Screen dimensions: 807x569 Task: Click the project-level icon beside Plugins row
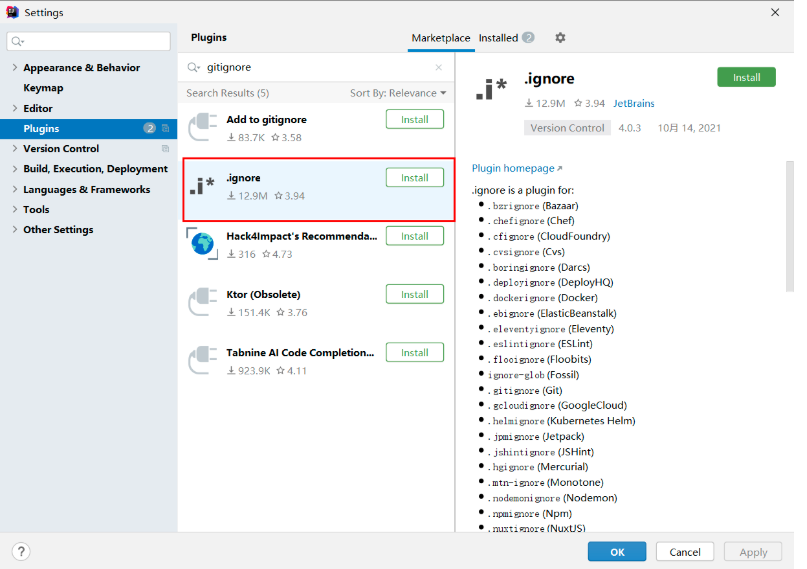[165, 128]
